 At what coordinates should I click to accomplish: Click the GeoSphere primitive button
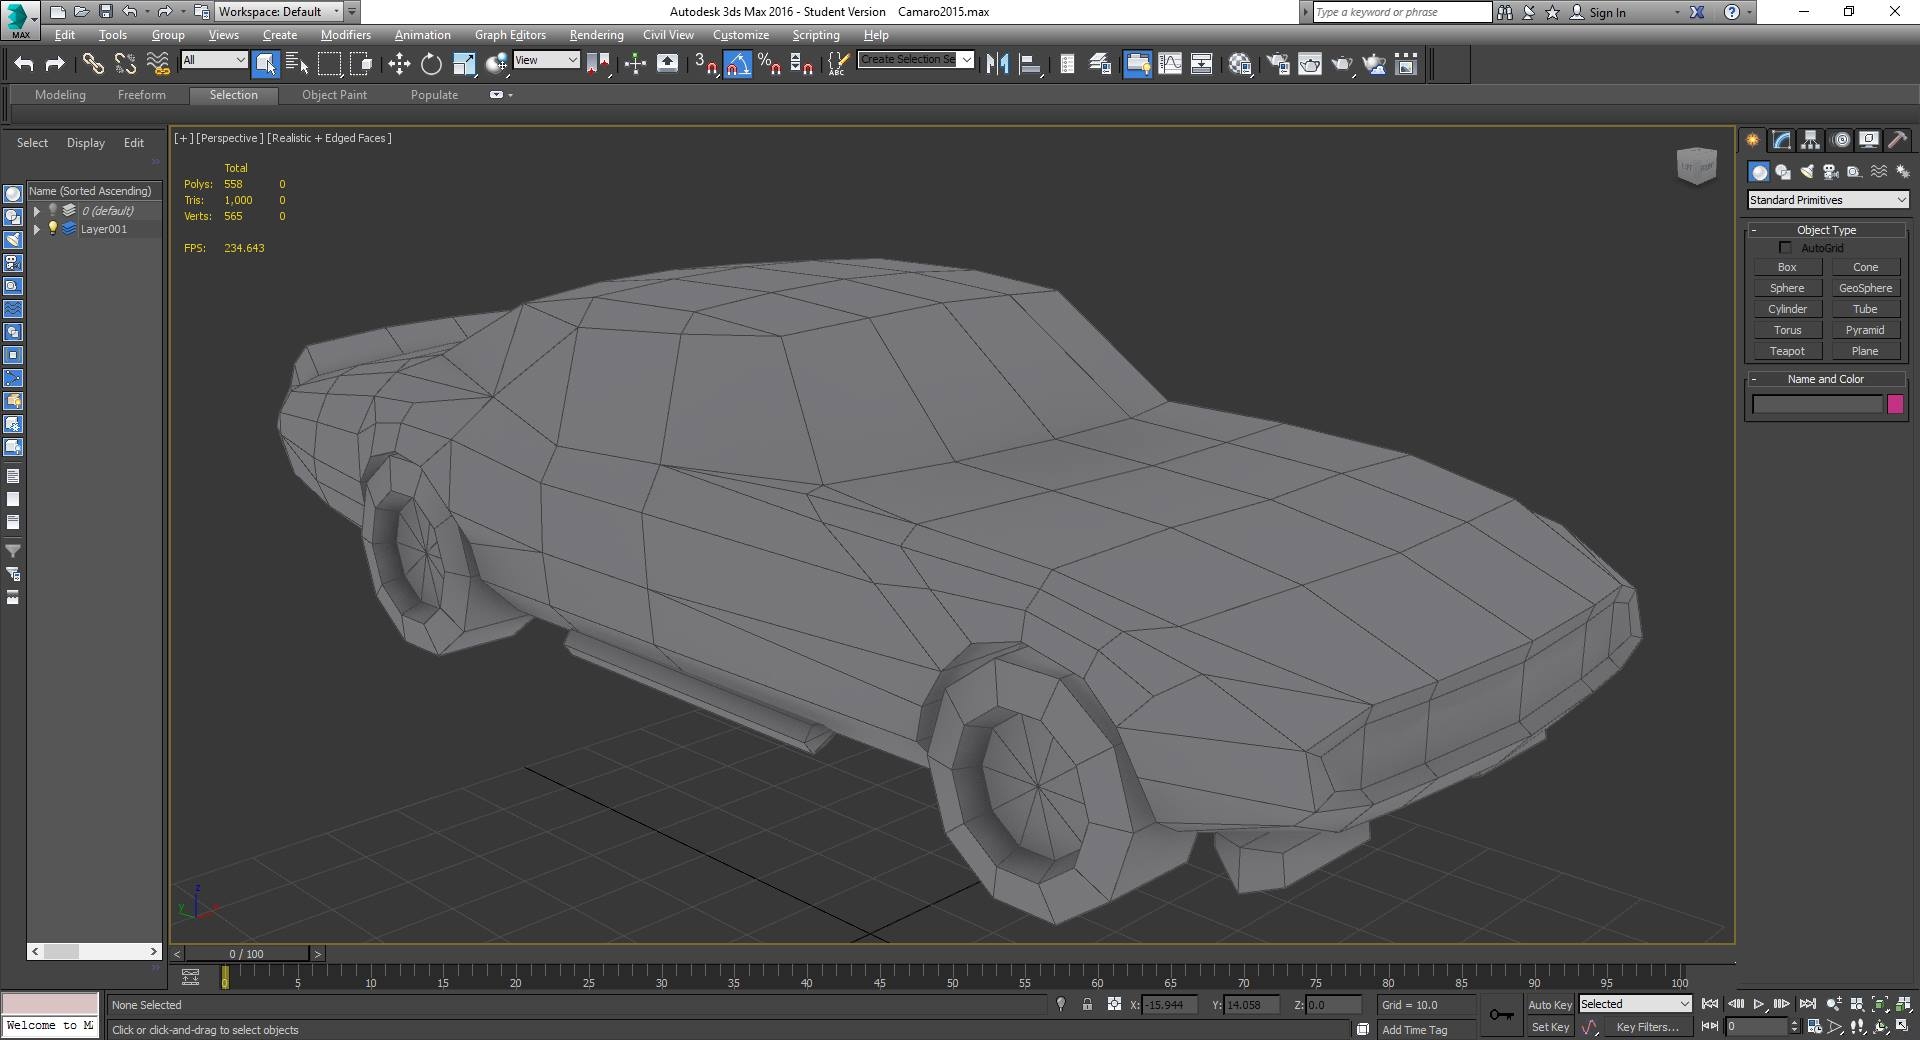(x=1865, y=288)
